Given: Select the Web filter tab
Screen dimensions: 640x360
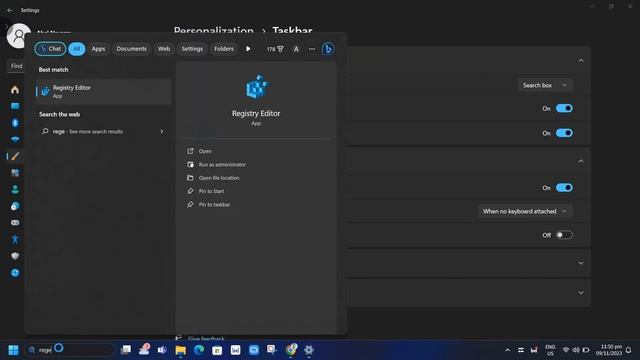Looking at the screenshot, I should click(x=164, y=49).
